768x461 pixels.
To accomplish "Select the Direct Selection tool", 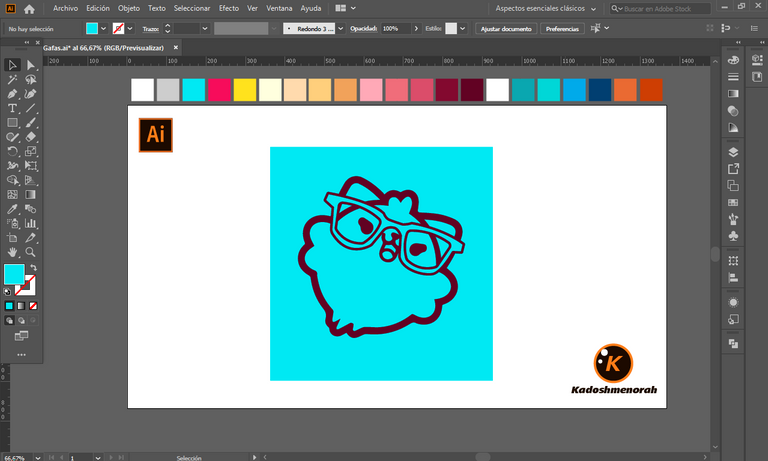I will point(30,65).
